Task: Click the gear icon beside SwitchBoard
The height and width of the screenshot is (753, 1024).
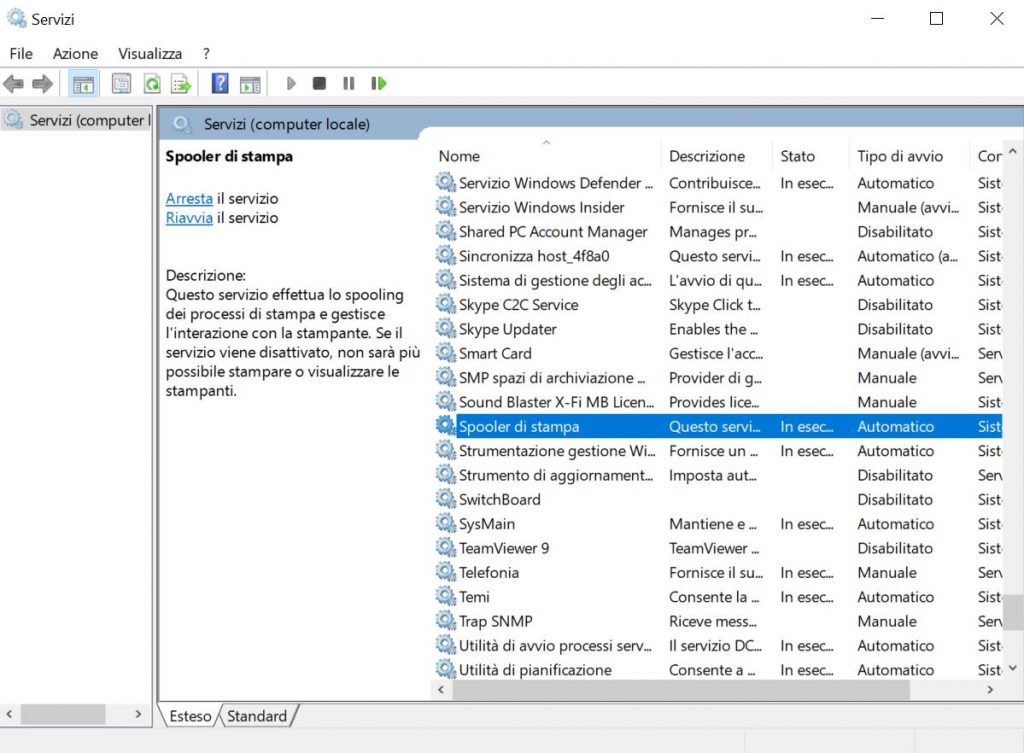Action: pos(445,499)
